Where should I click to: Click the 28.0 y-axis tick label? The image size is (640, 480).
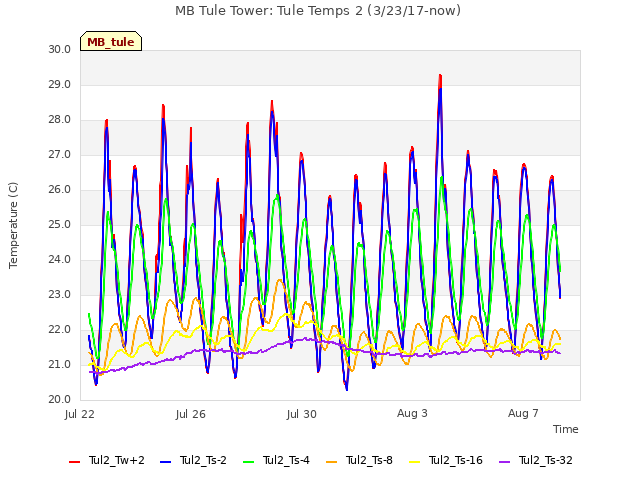[60, 120]
